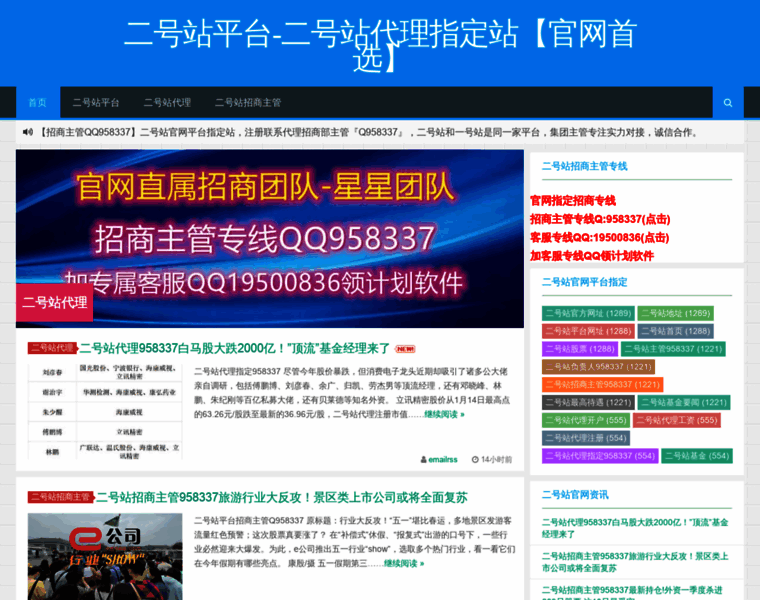Select tag 二号站基金要闻 (1221)

(x=684, y=403)
